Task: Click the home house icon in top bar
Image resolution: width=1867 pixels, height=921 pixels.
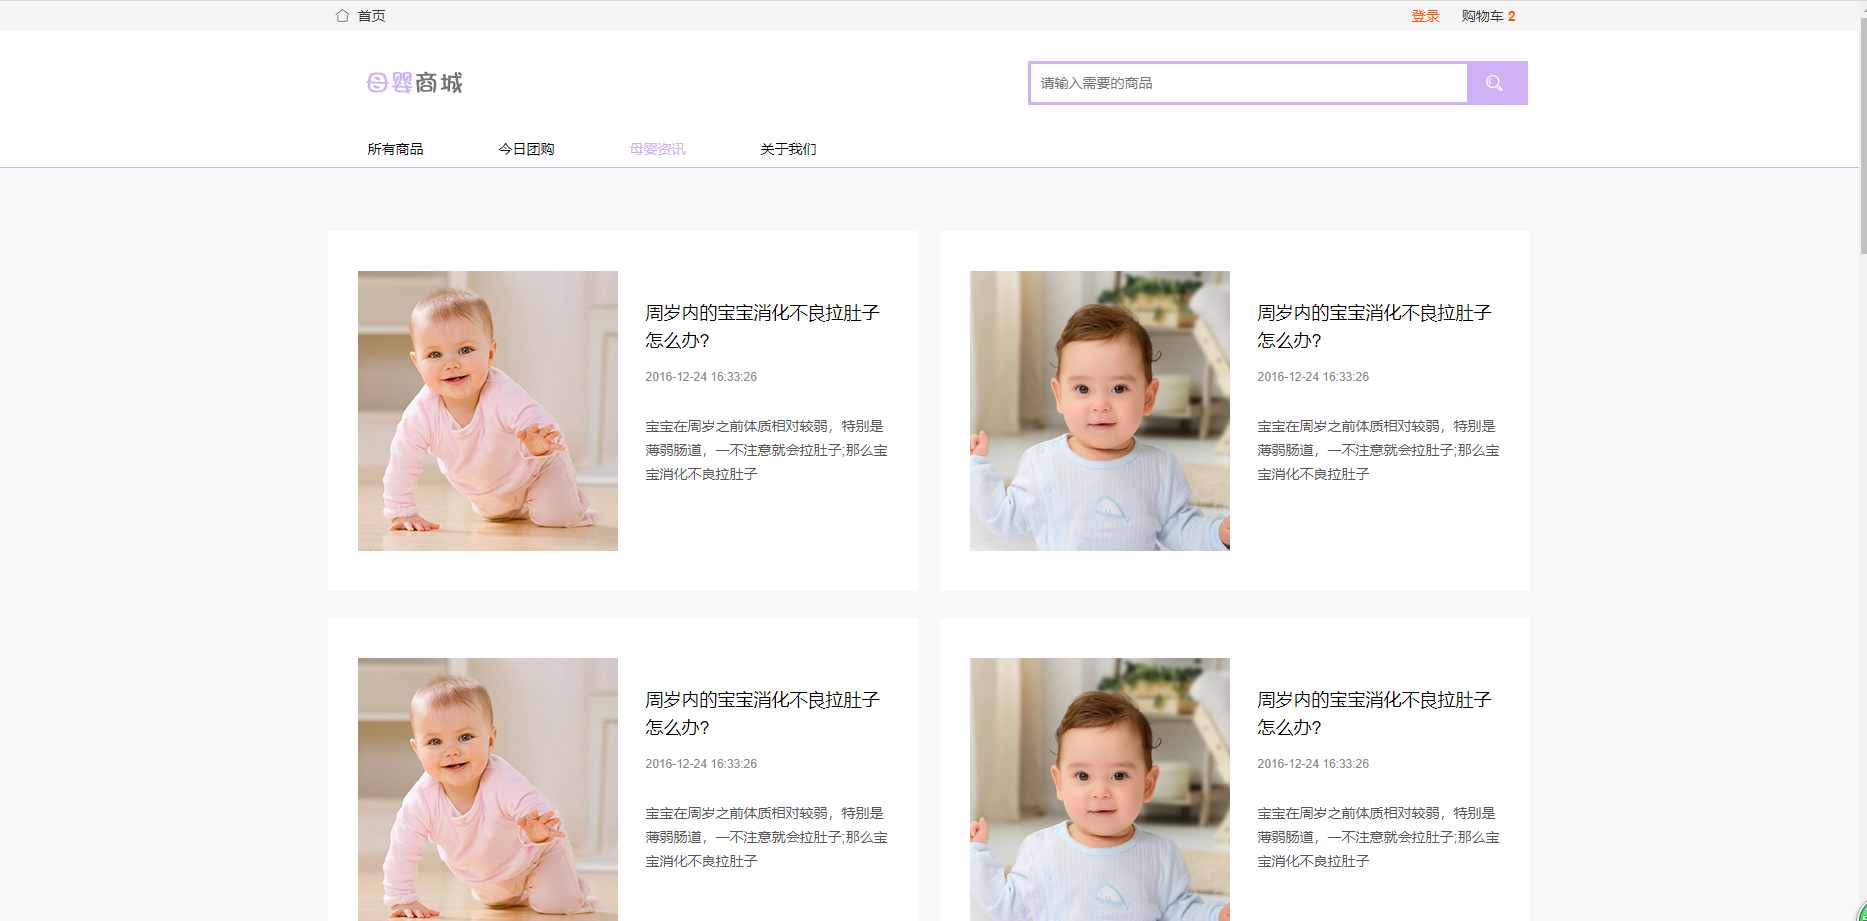Action: [x=342, y=15]
